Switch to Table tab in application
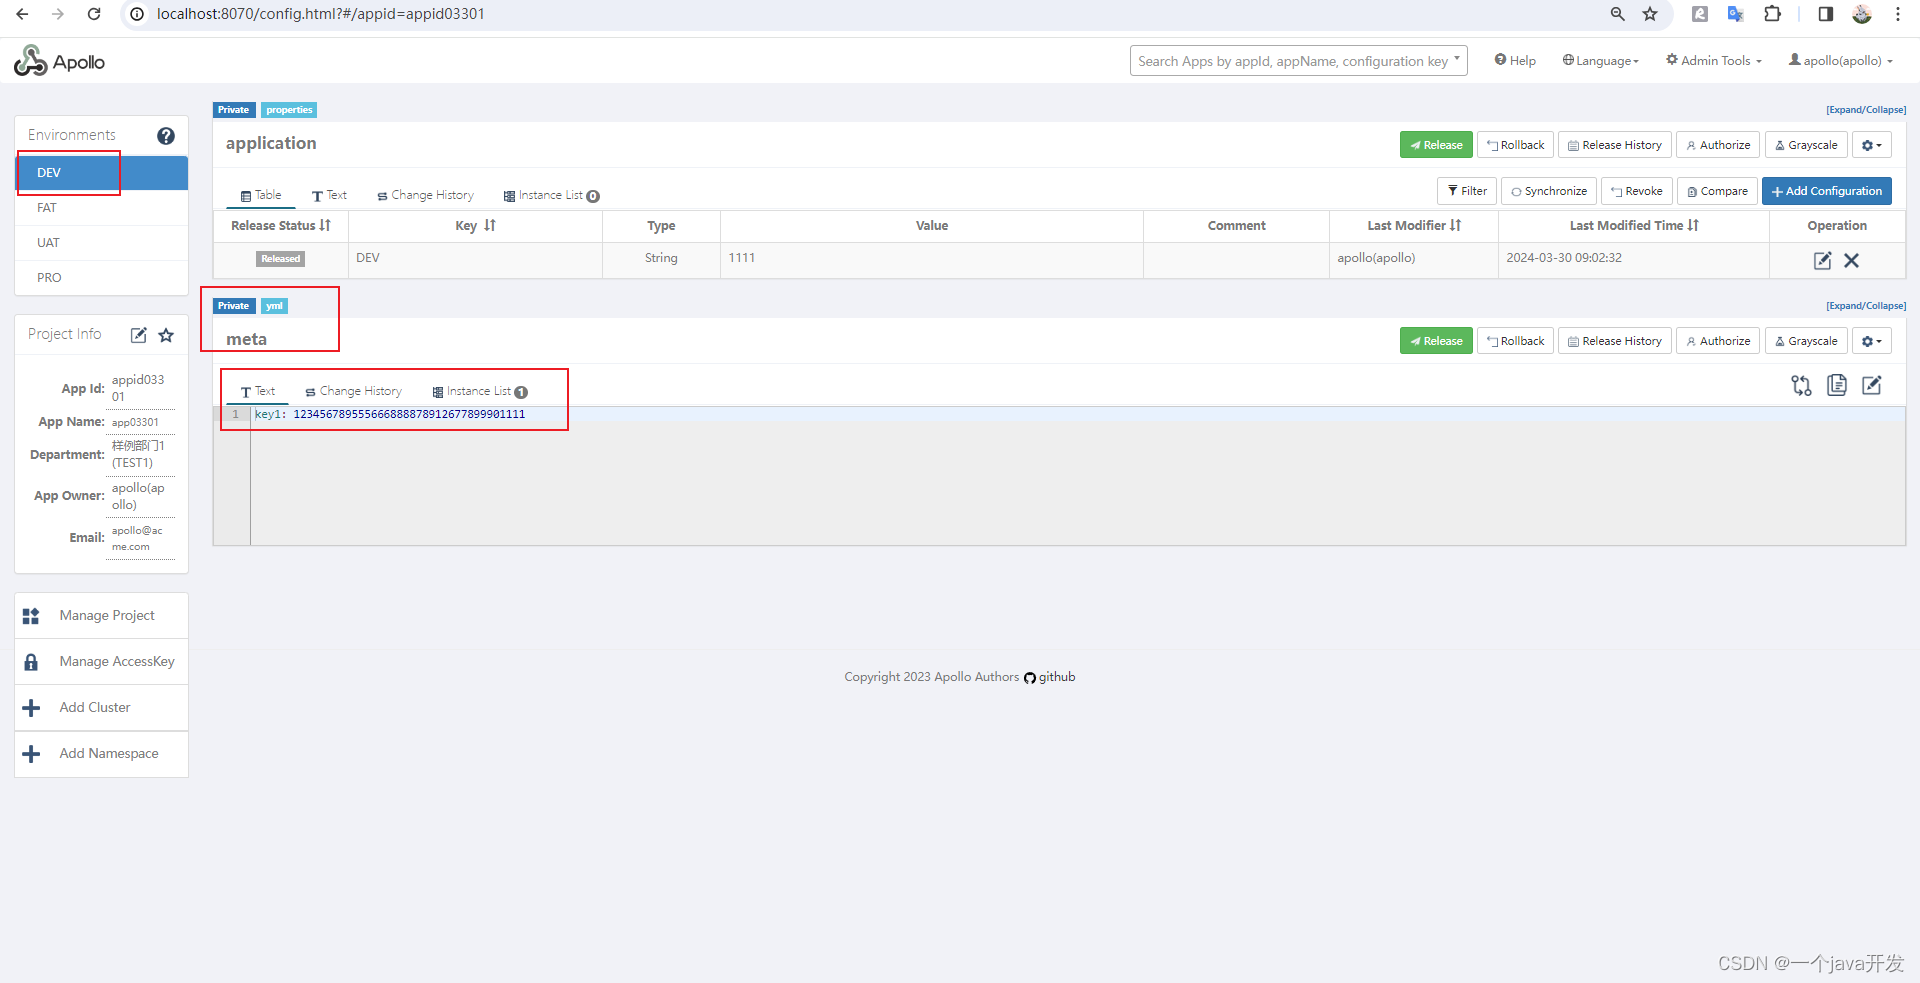Viewport: 1920px width, 983px height. [x=261, y=195]
